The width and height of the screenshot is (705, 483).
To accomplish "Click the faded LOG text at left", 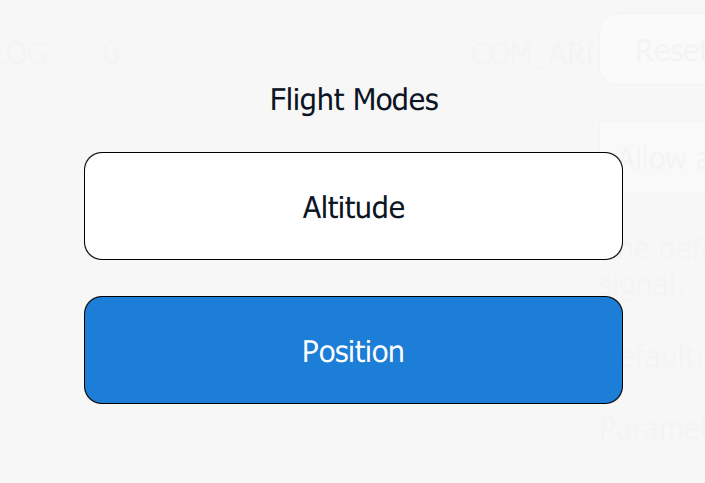I will click(23, 54).
